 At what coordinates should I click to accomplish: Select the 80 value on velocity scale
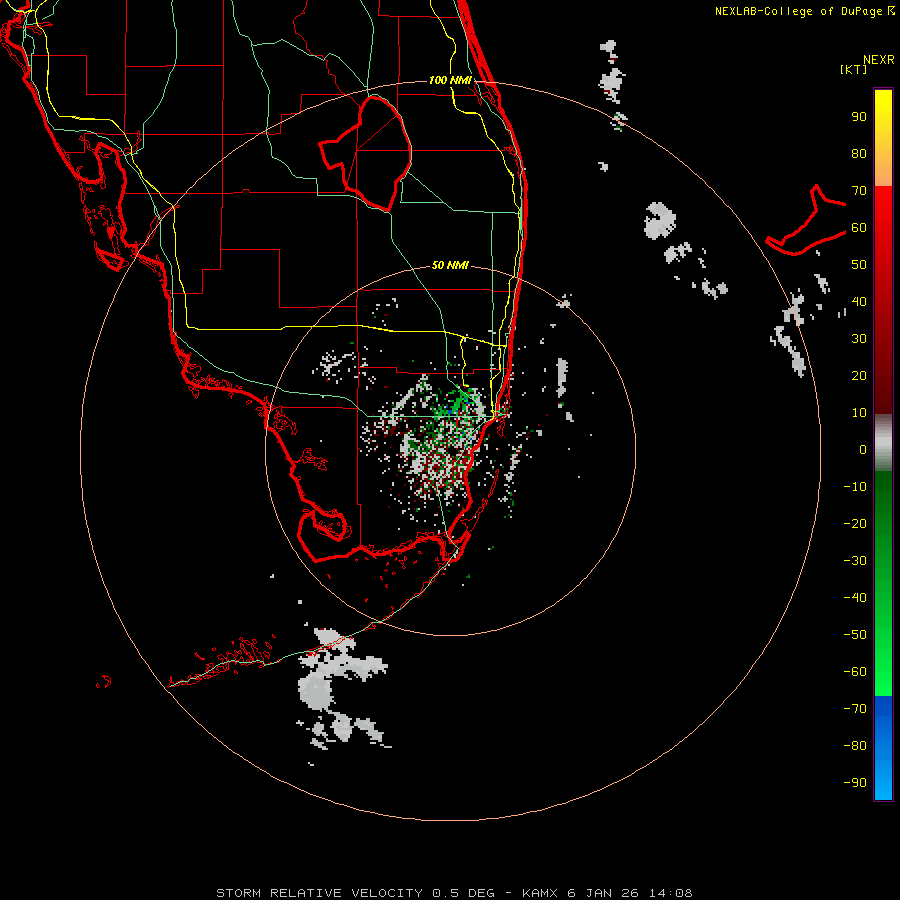coord(859,154)
